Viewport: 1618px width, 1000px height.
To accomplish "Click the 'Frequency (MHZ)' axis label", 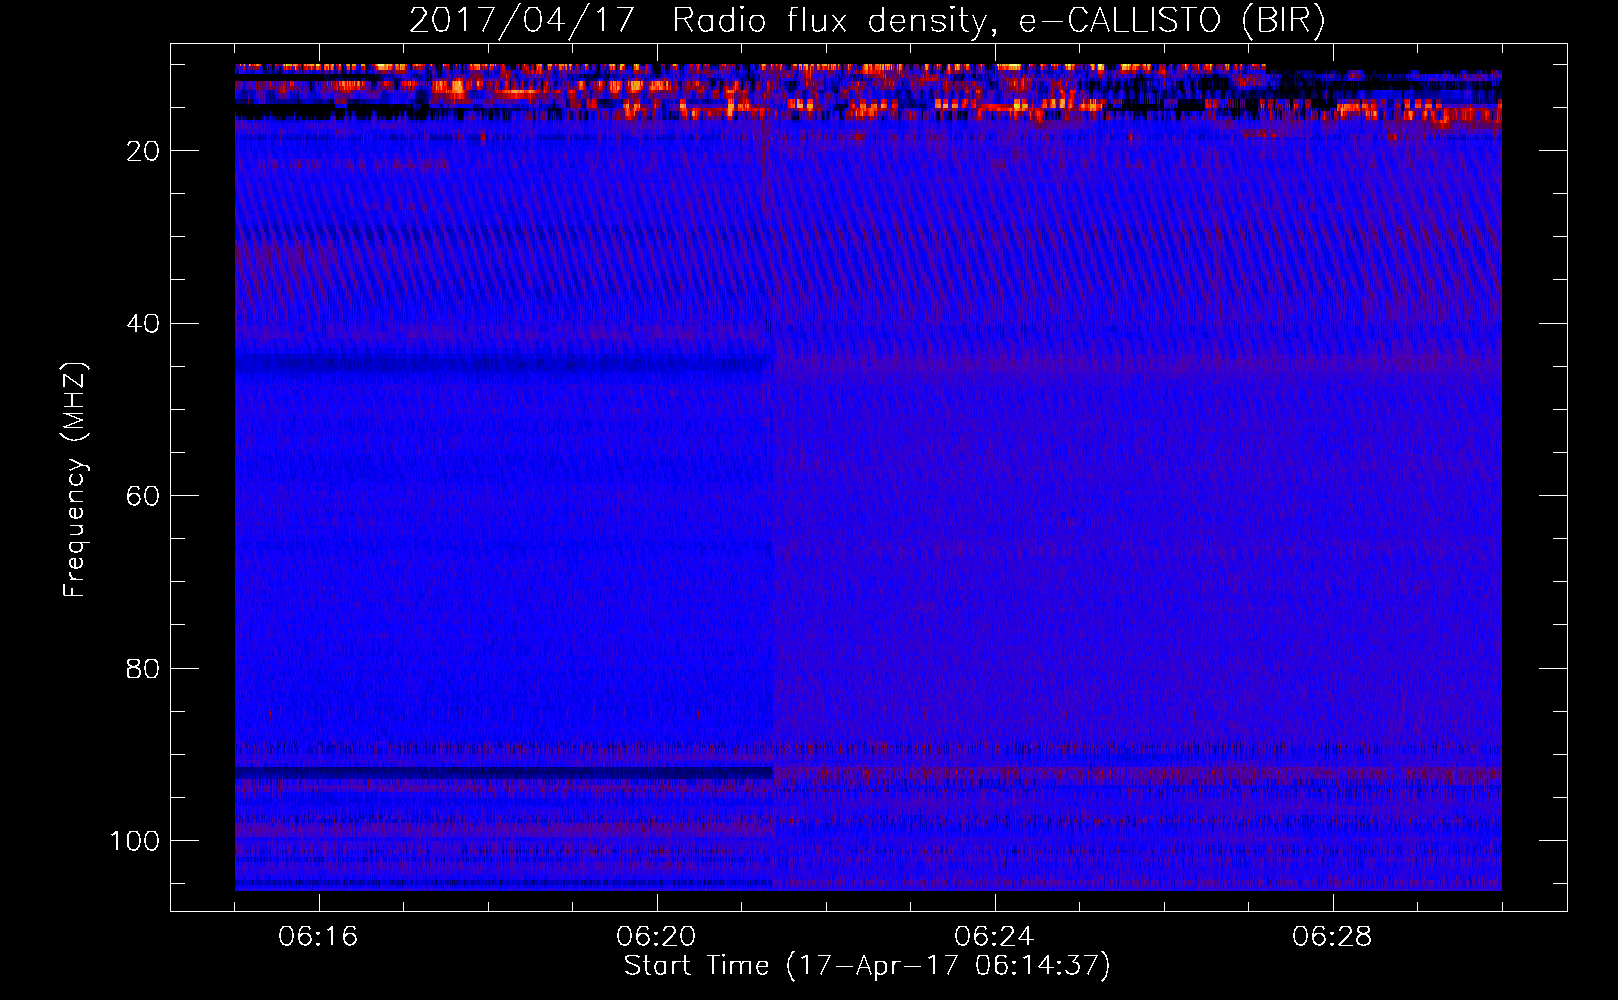I will pos(75,479).
